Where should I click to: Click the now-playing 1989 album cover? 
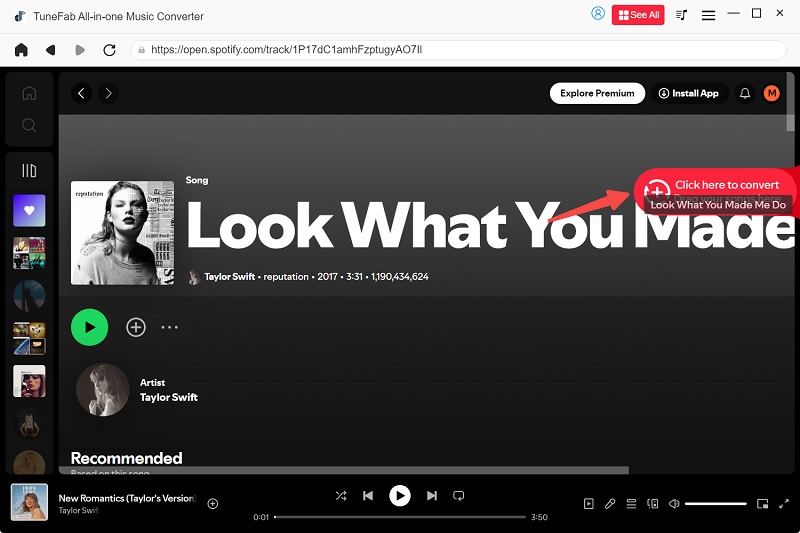[30, 502]
